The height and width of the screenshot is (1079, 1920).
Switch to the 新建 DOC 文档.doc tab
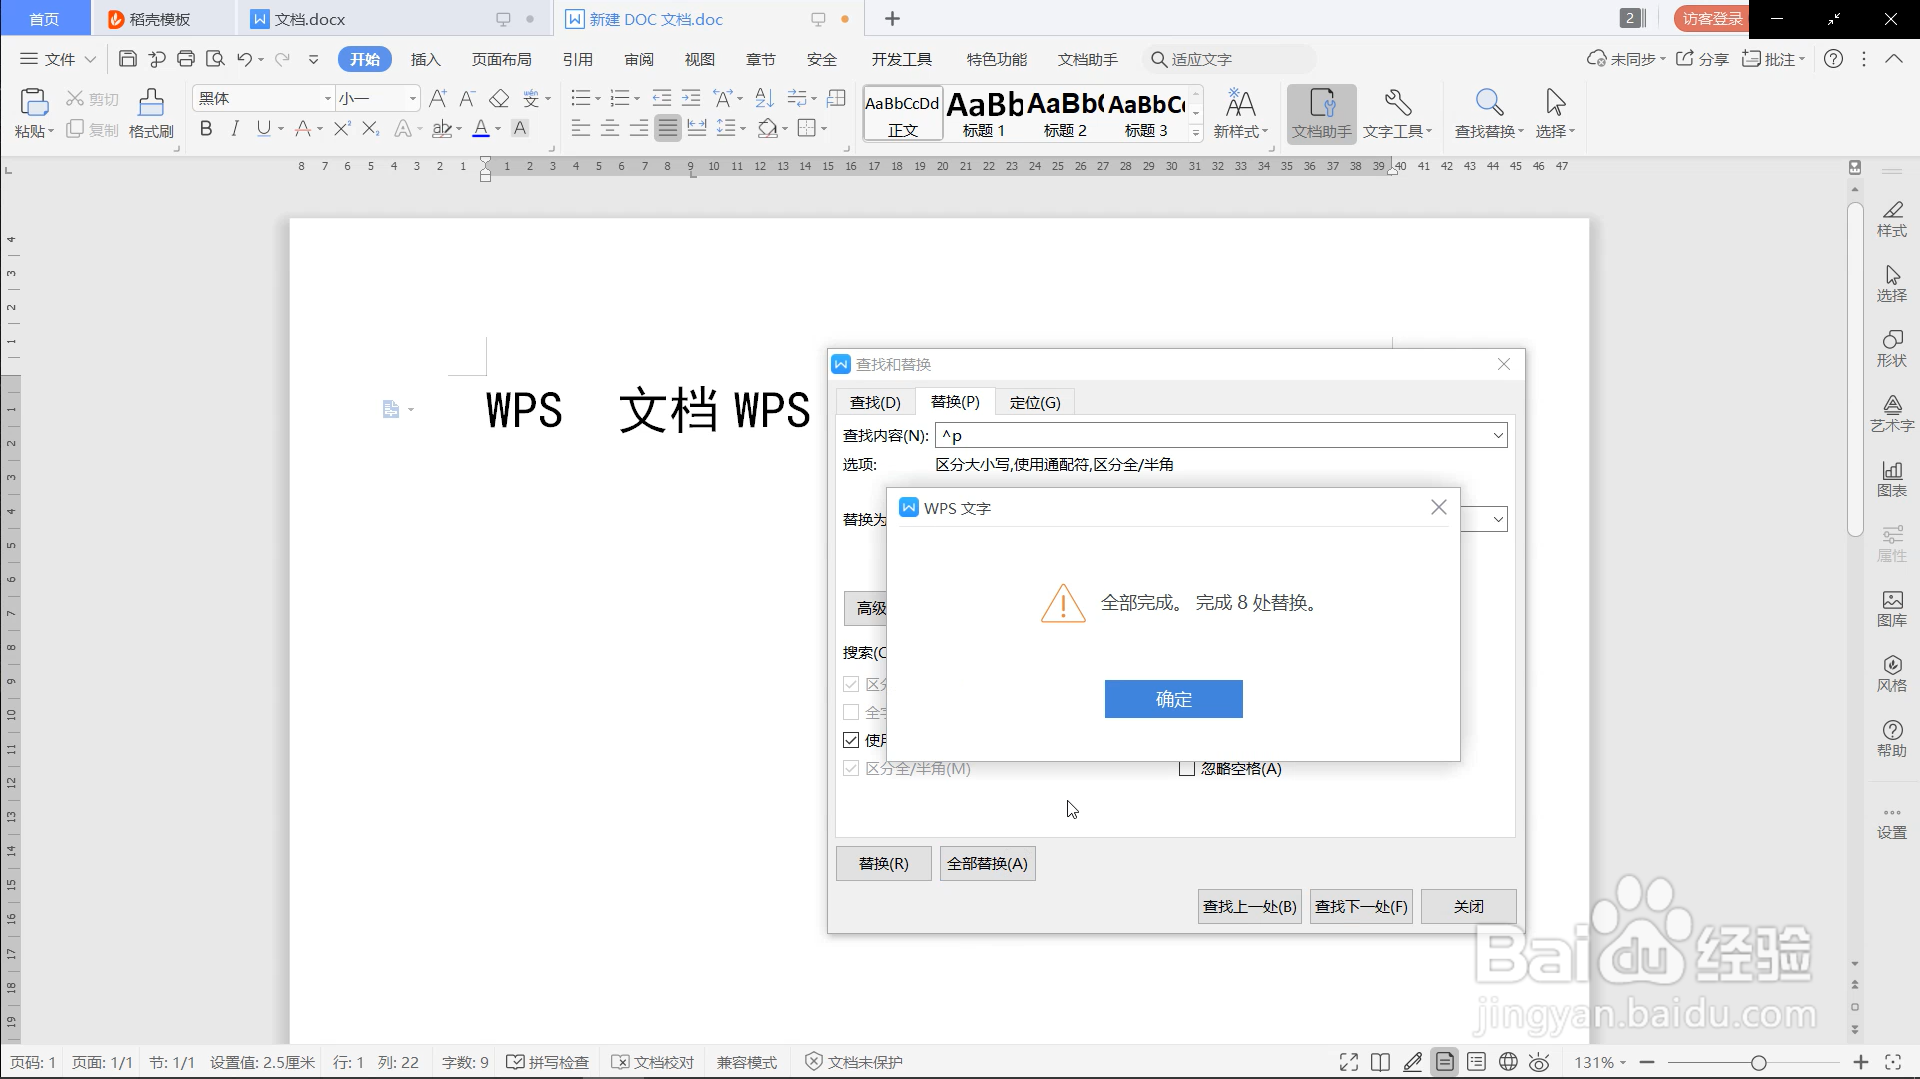pyautogui.click(x=654, y=18)
